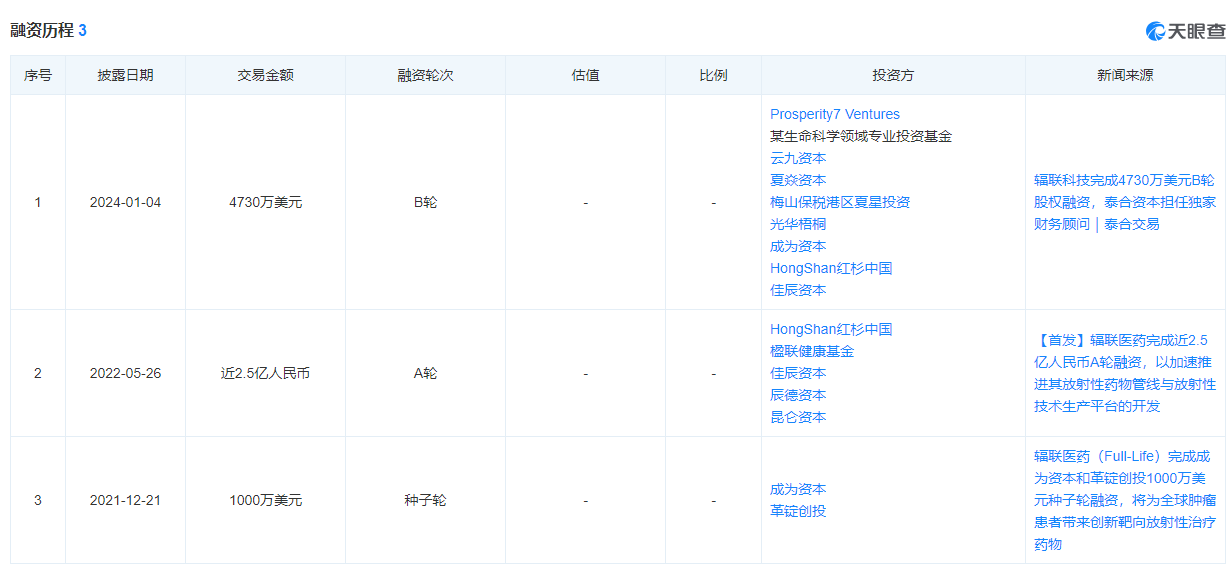Click HongShan红杉中国 in the B轮 row
The image size is (1231, 575).
[830, 268]
